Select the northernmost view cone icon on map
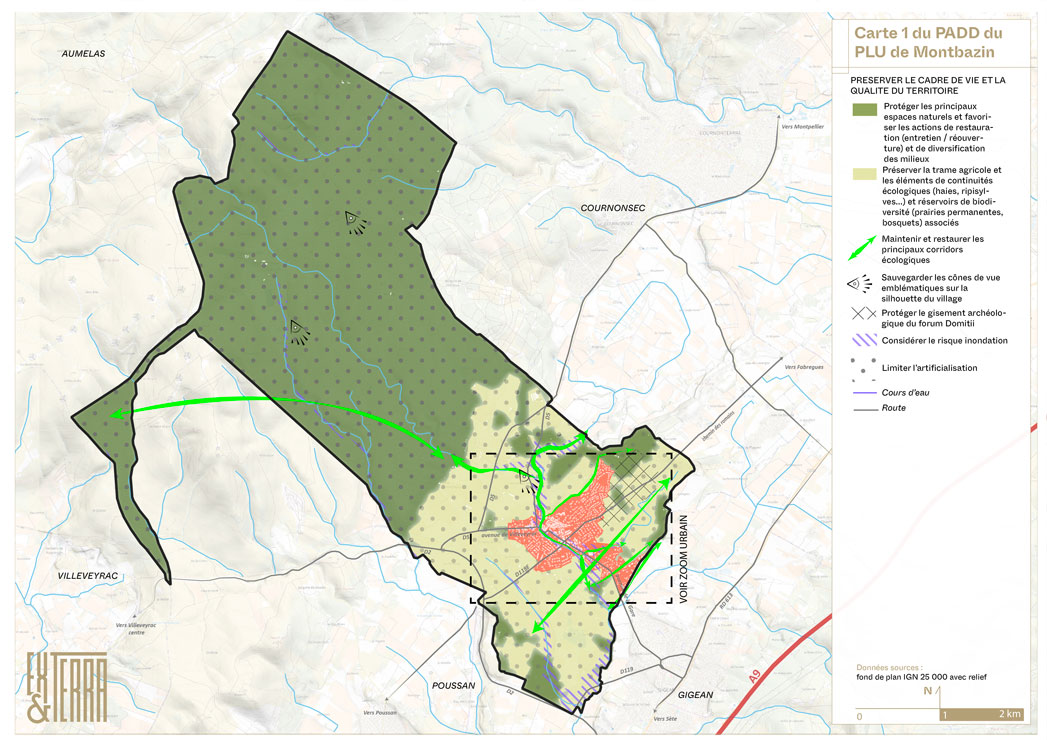The width and height of the screenshot is (1047, 740). coord(353,220)
